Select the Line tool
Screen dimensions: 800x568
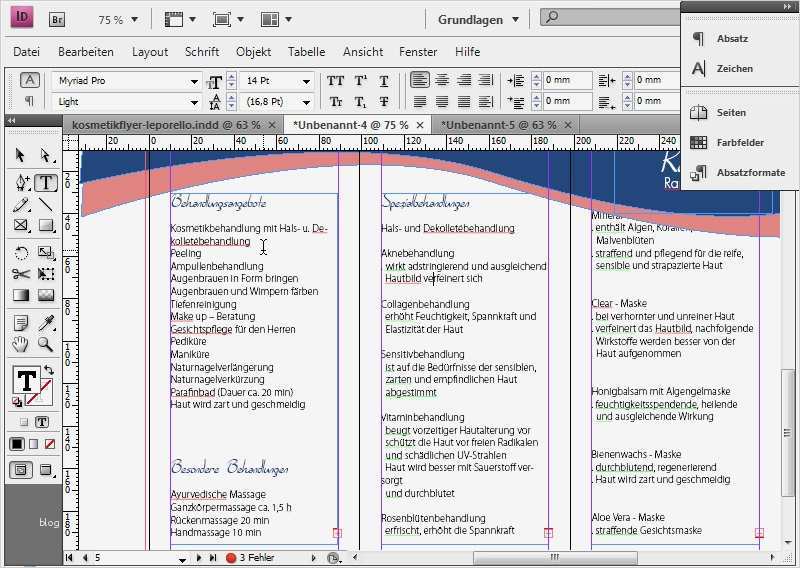46,205
